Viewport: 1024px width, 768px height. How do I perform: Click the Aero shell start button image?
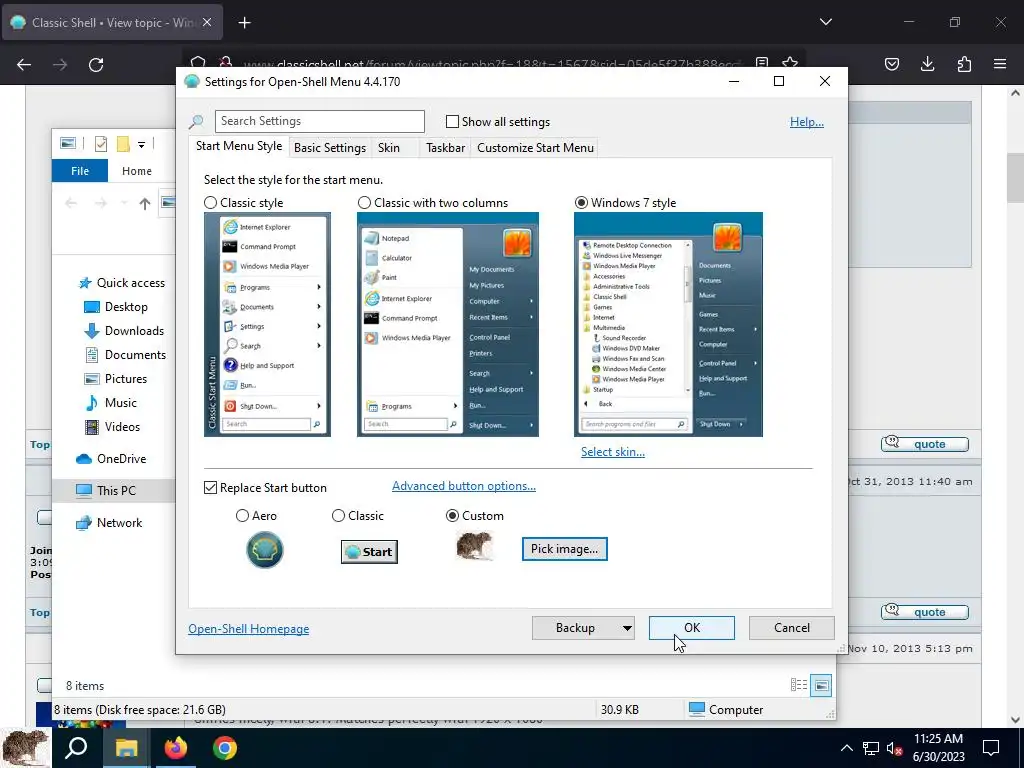click(x=264, y=550)
